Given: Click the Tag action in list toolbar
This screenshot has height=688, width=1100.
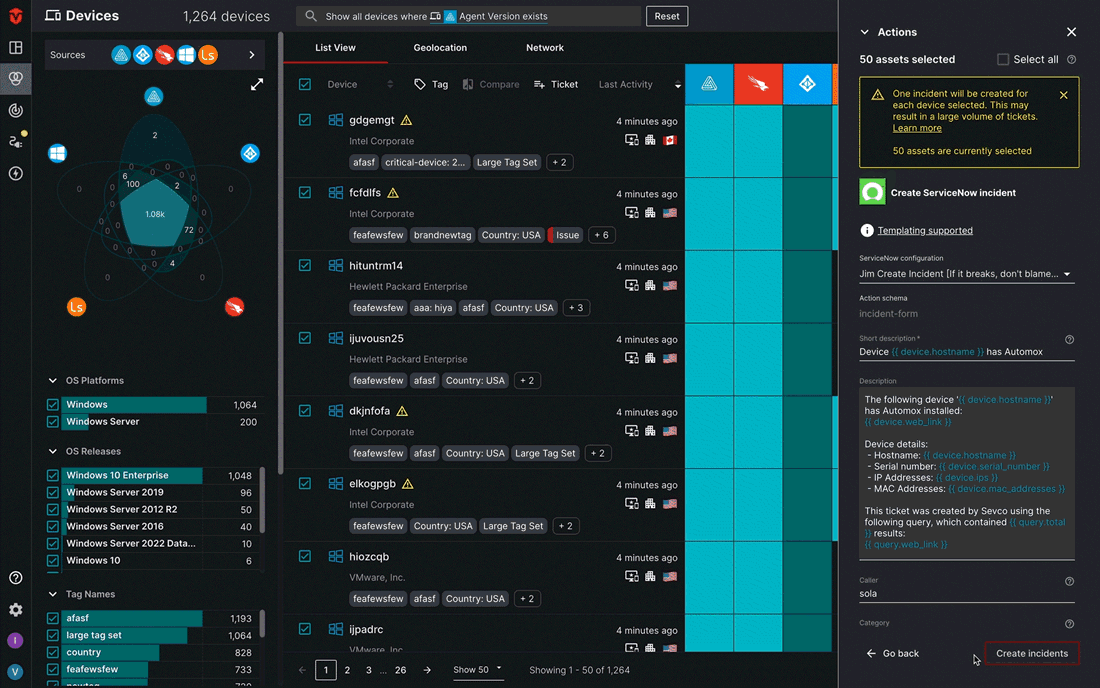Looking at the screenshot, I should (431, 84).
